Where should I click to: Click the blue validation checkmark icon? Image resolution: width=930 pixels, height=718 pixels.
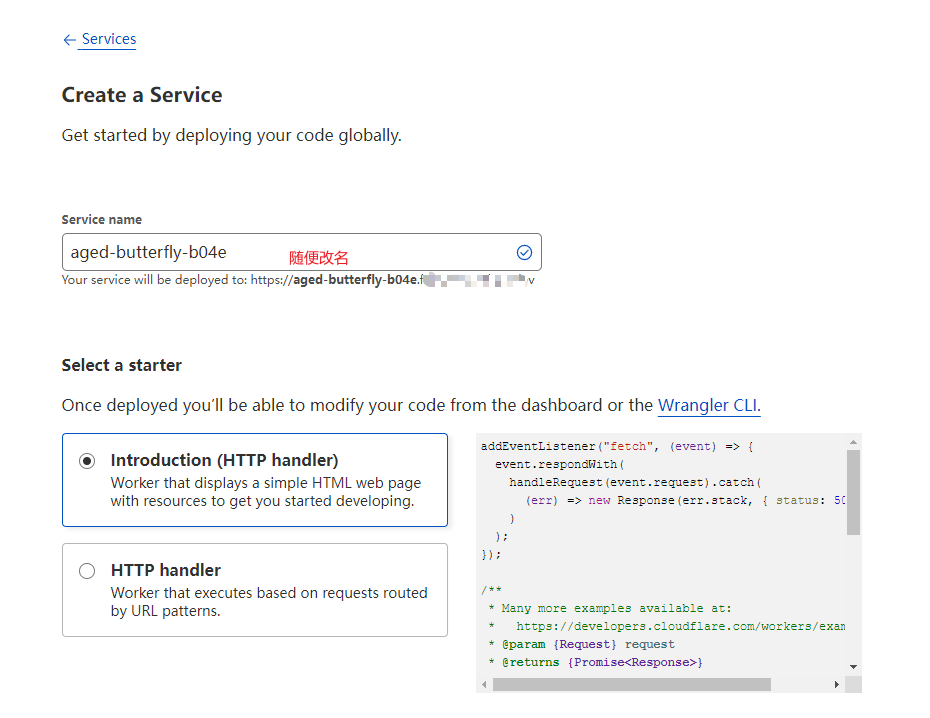coord(524,252)
